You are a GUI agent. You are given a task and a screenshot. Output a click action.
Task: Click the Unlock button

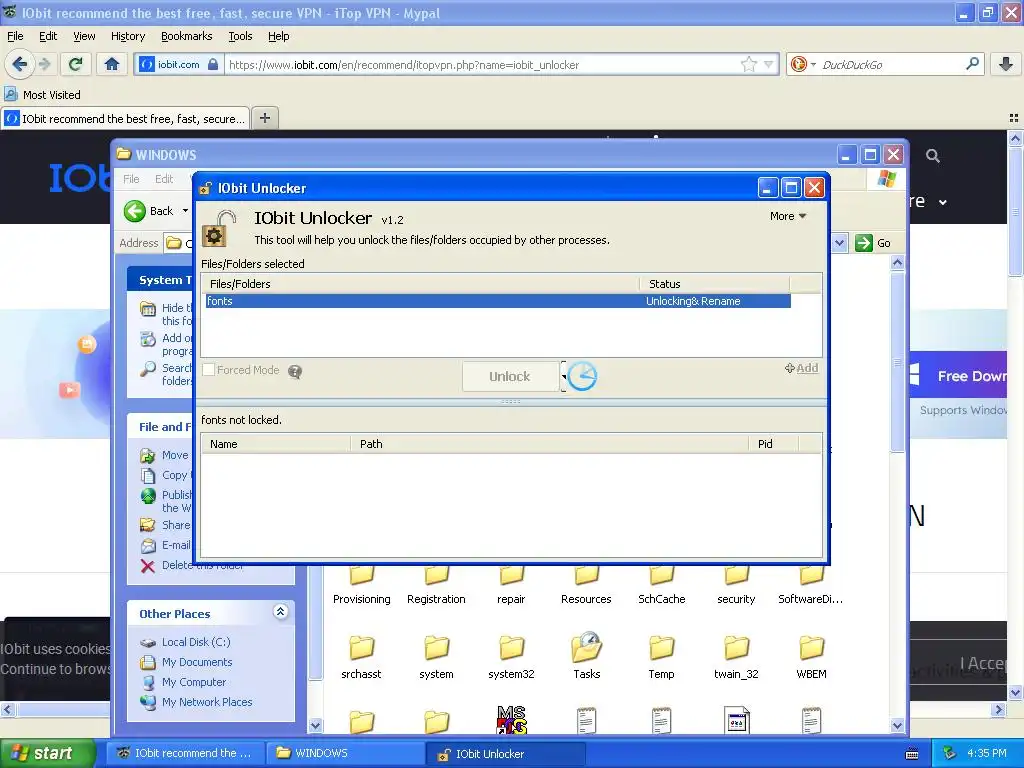pyautogui.click(x=510, y=377)
